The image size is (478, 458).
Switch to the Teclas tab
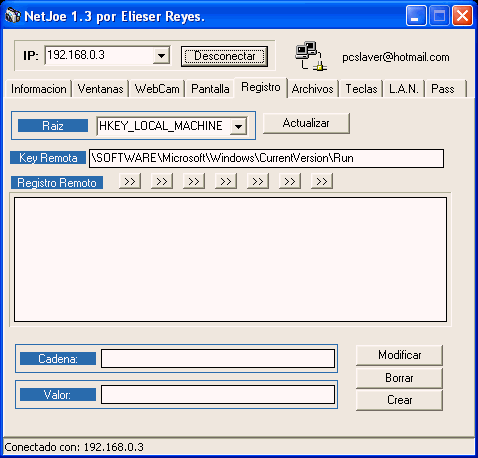point(361,89)
